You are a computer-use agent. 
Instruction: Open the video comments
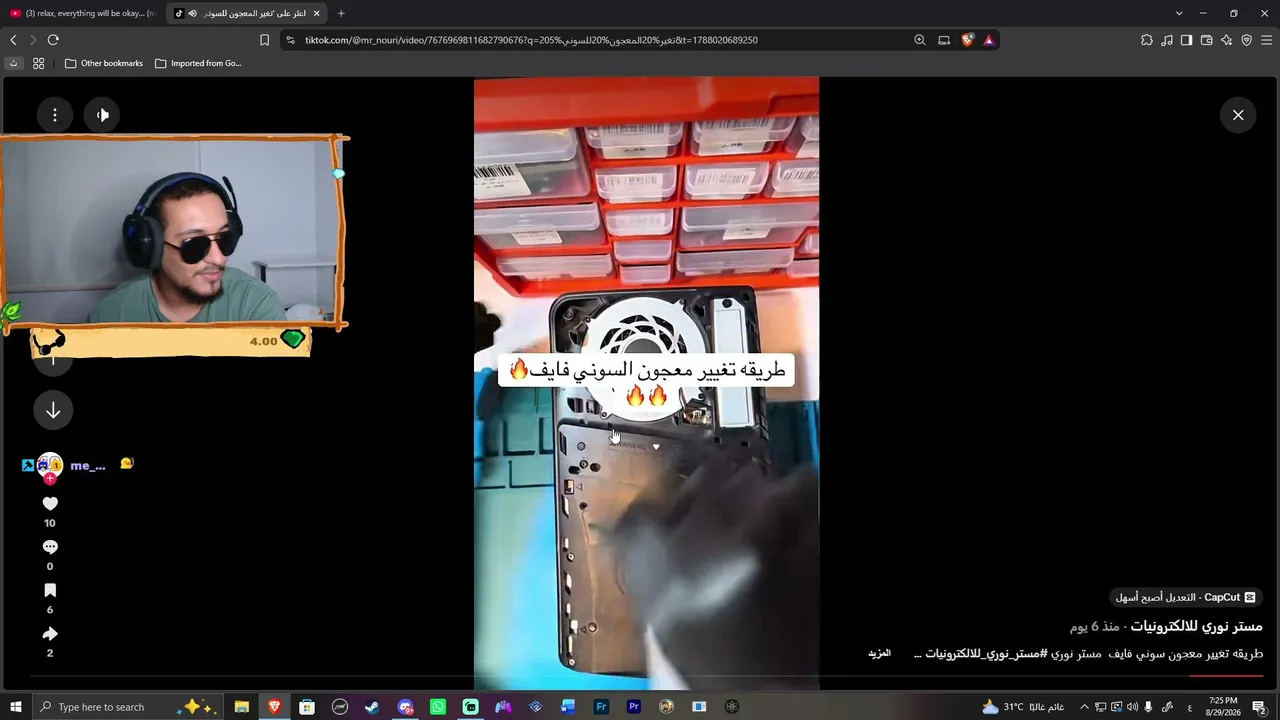tap(50, 547)
